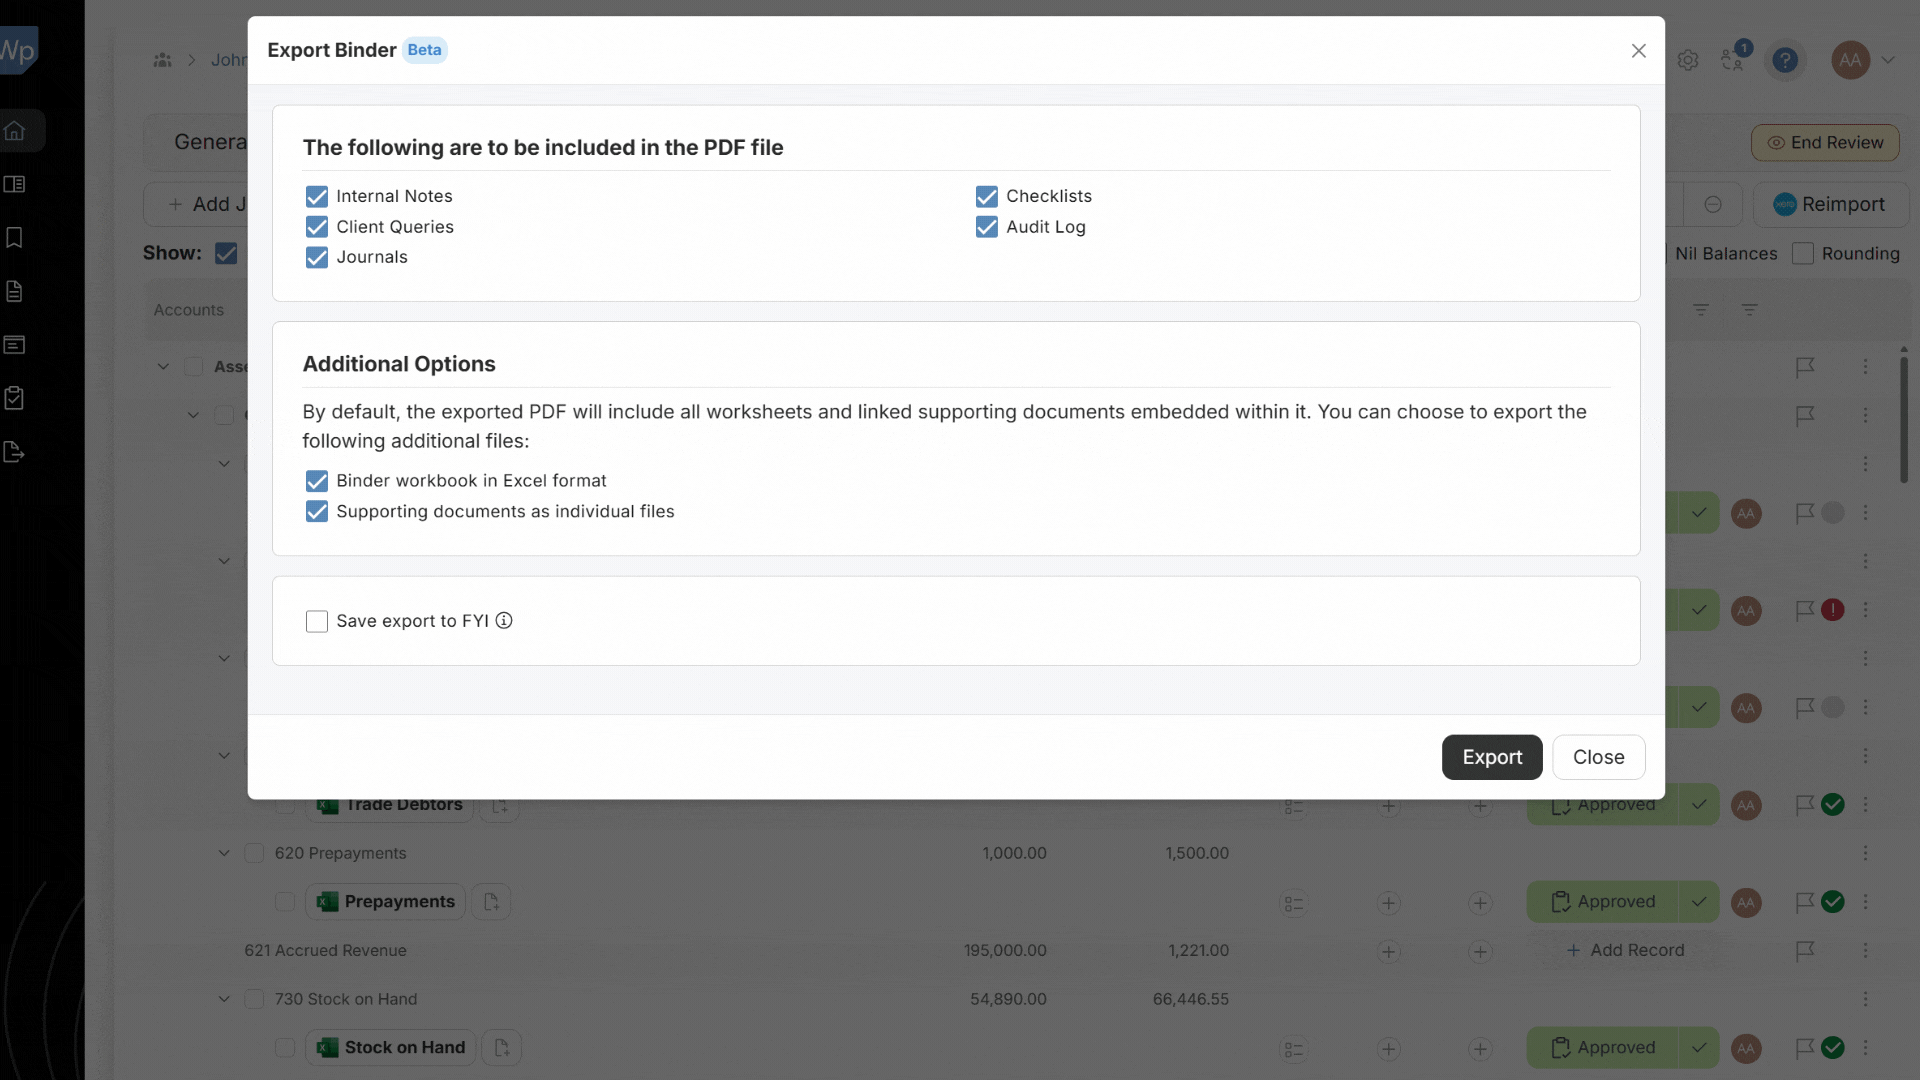
Task: Click the bookmark icon in the sidebar
Action: pyautogui.click(x=14, y=237)
